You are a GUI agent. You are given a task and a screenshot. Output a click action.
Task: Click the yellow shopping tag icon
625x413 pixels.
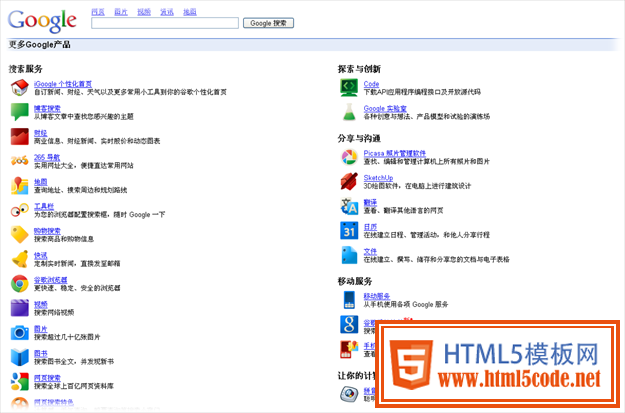click(20, 234)
